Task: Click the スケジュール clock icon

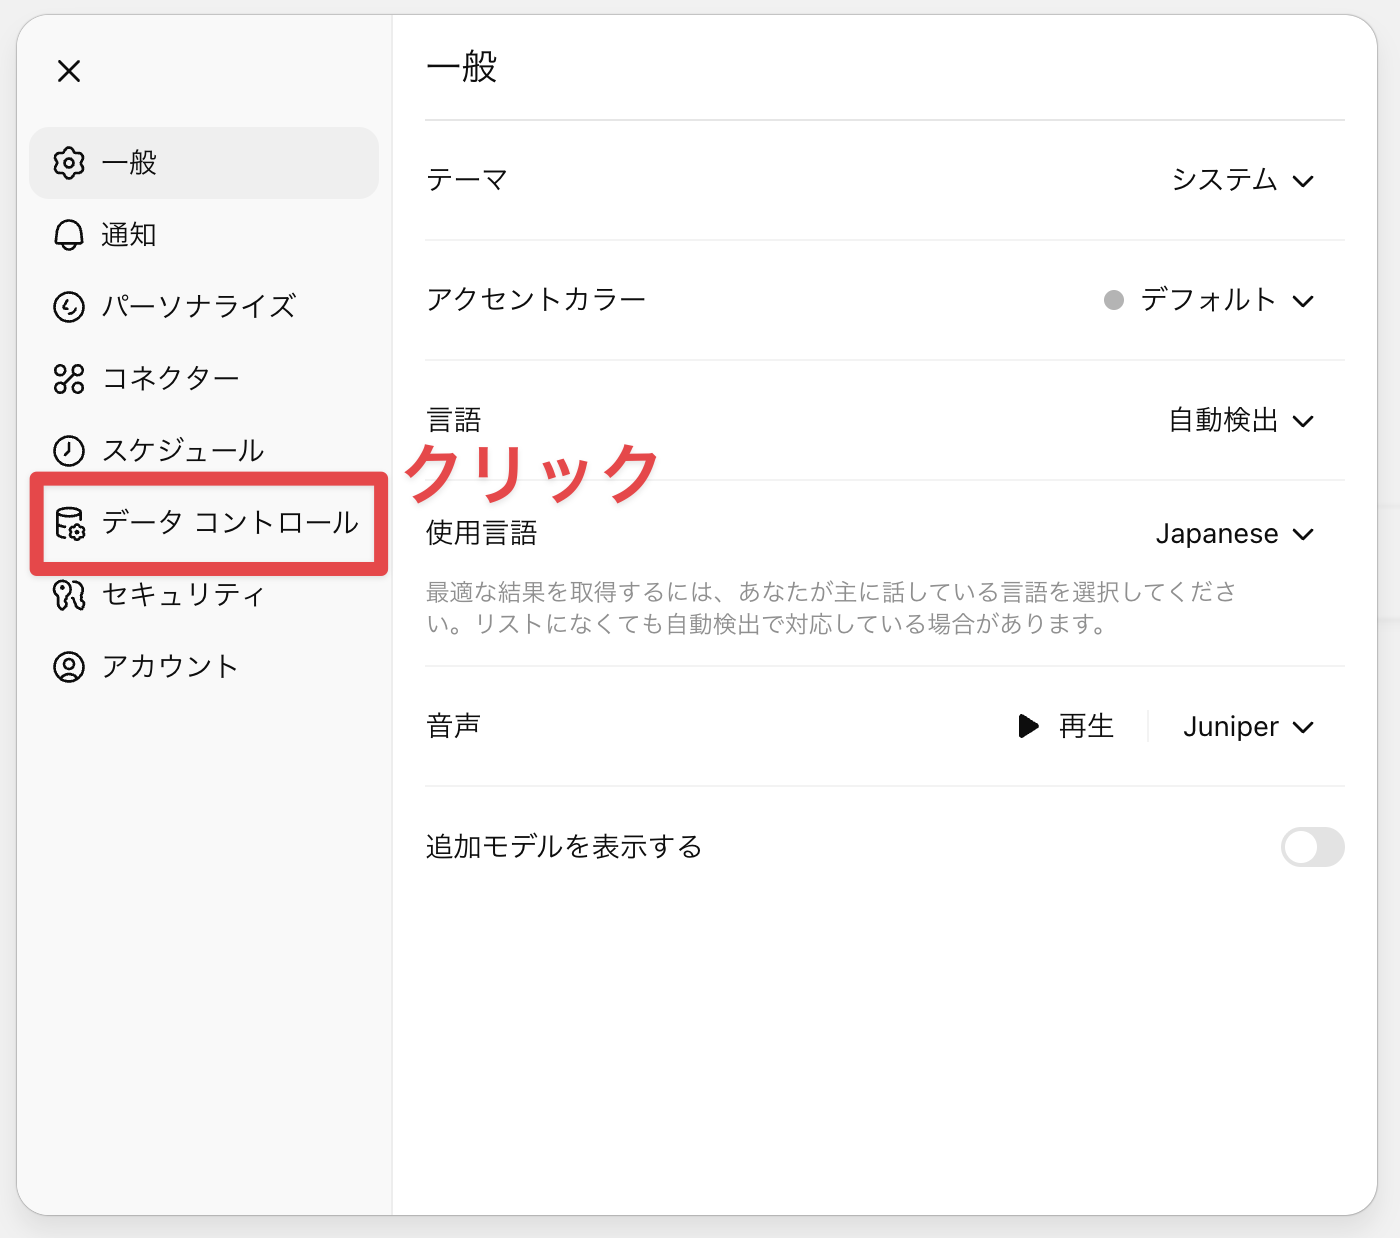Action: pyautogui.click(x=69, y=451)
